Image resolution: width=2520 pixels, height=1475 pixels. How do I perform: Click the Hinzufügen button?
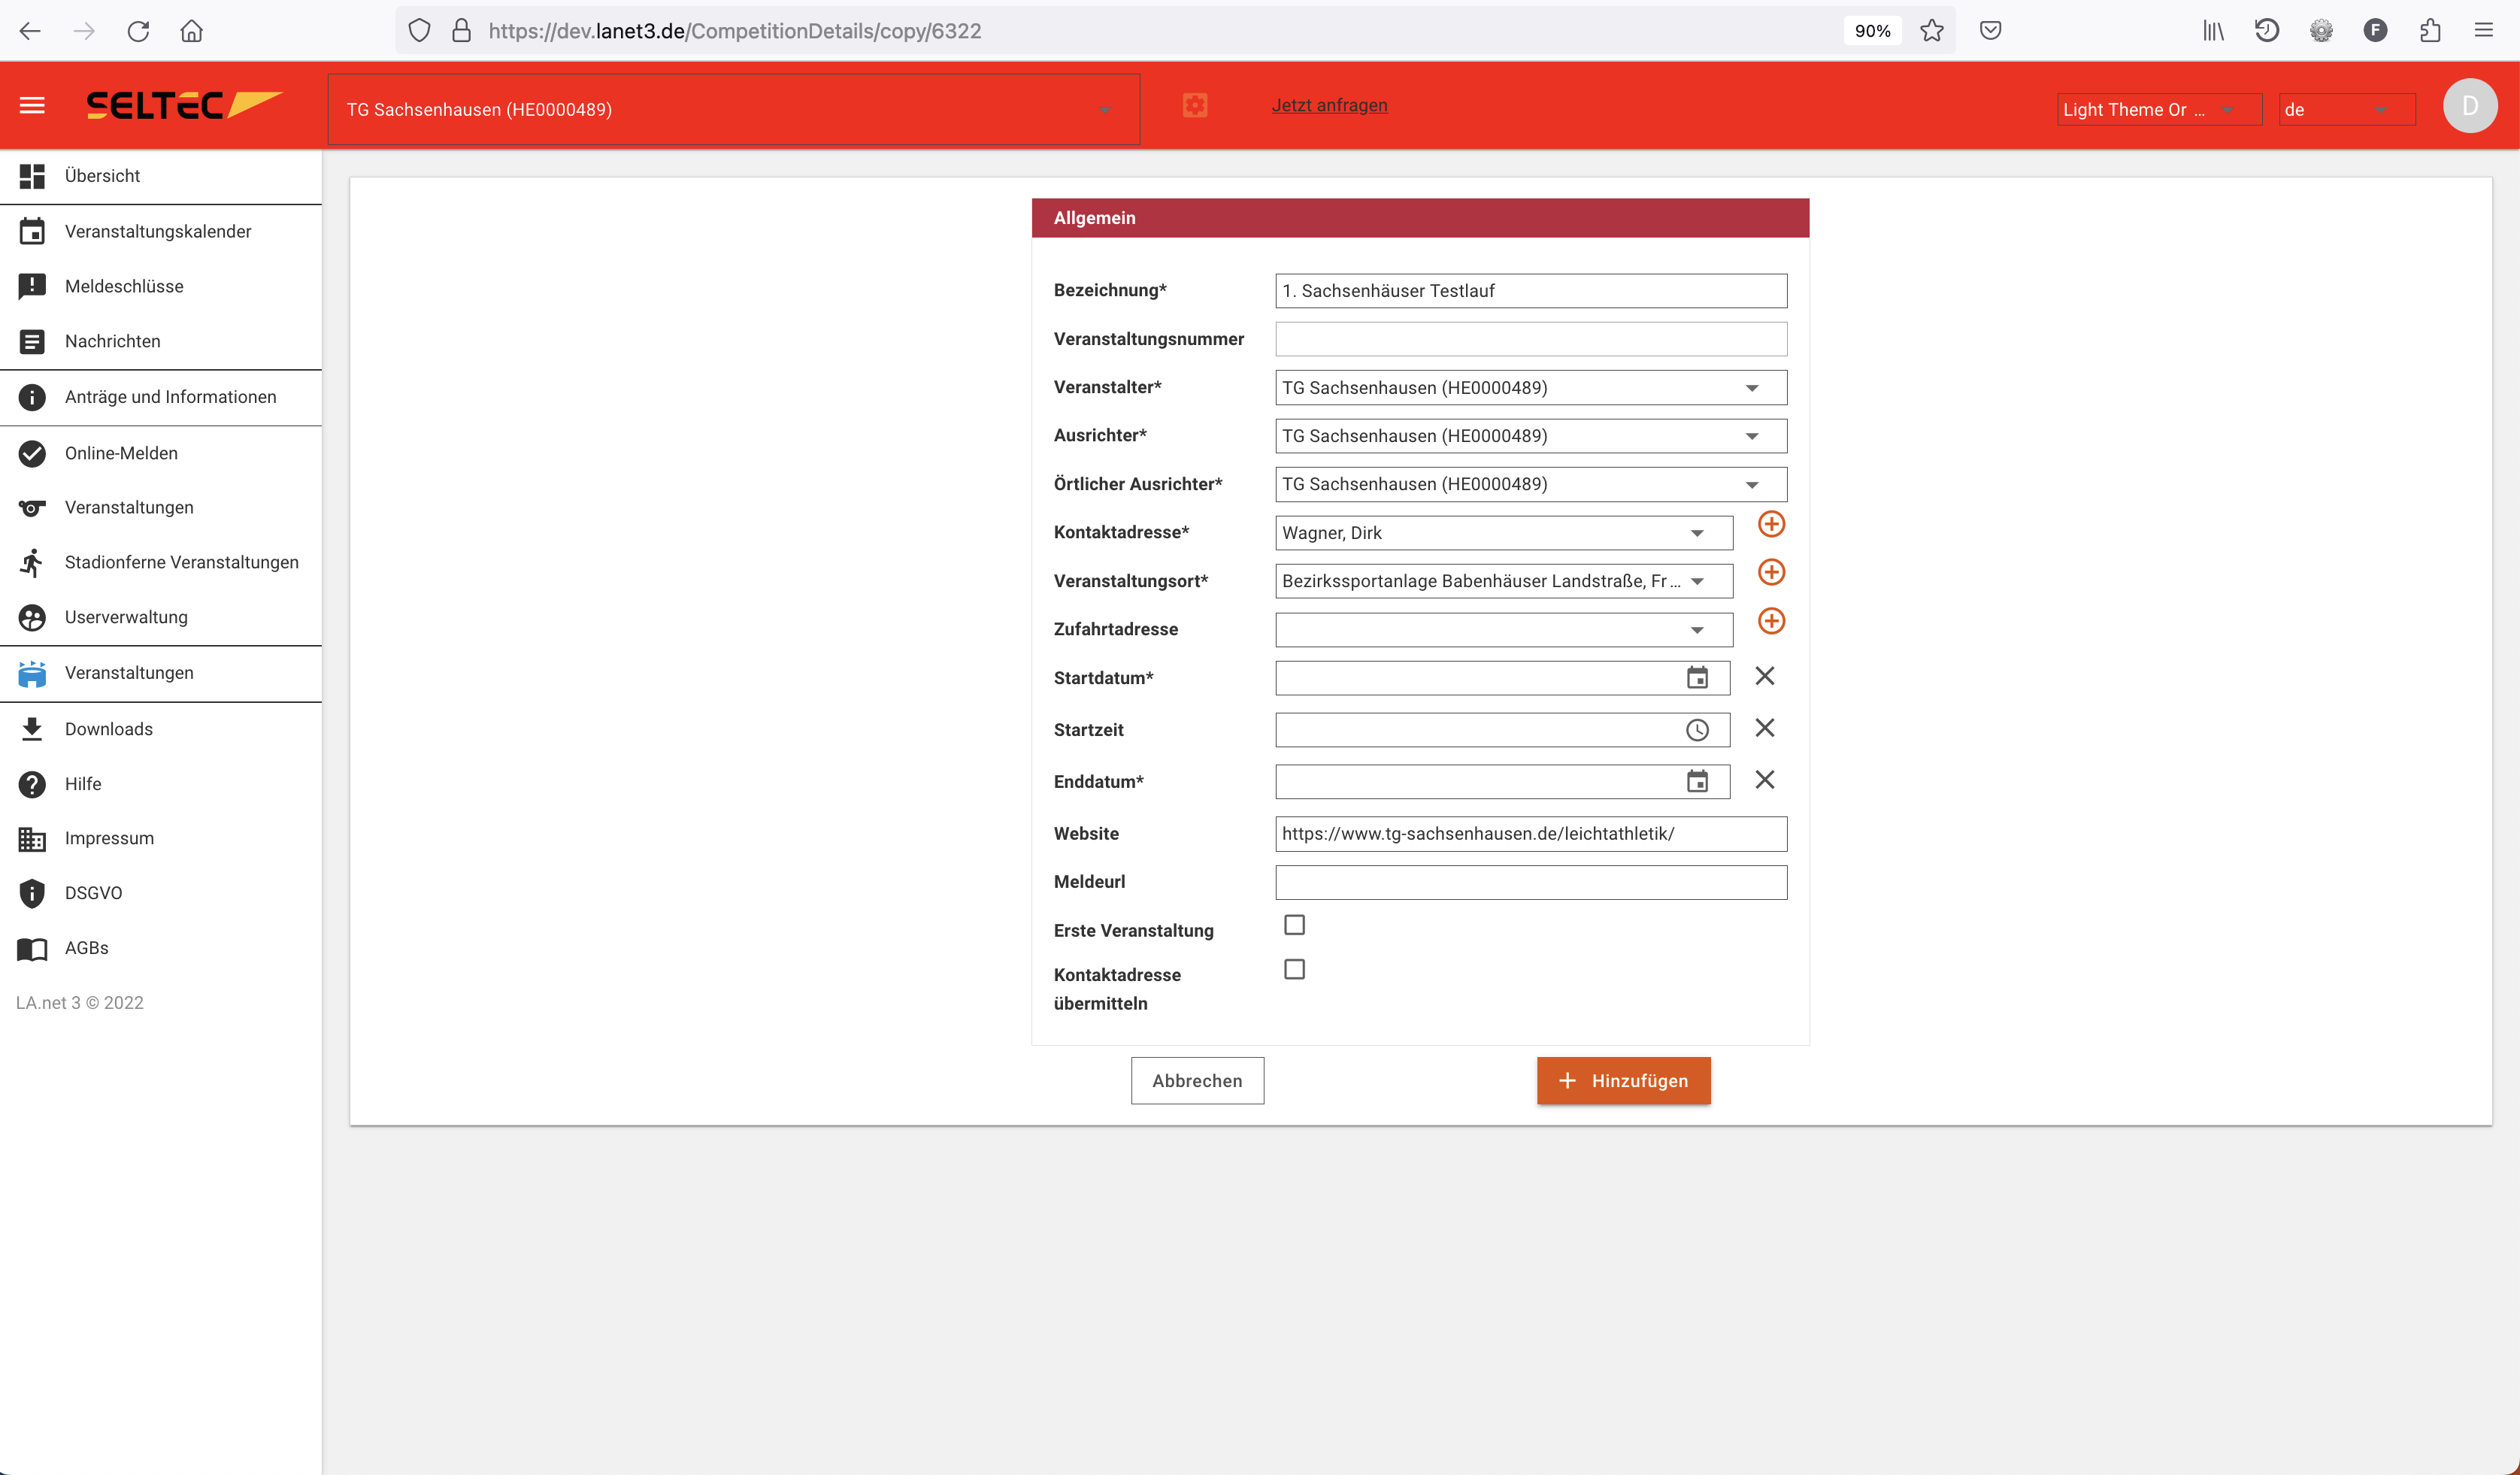click(1623, 1081)
